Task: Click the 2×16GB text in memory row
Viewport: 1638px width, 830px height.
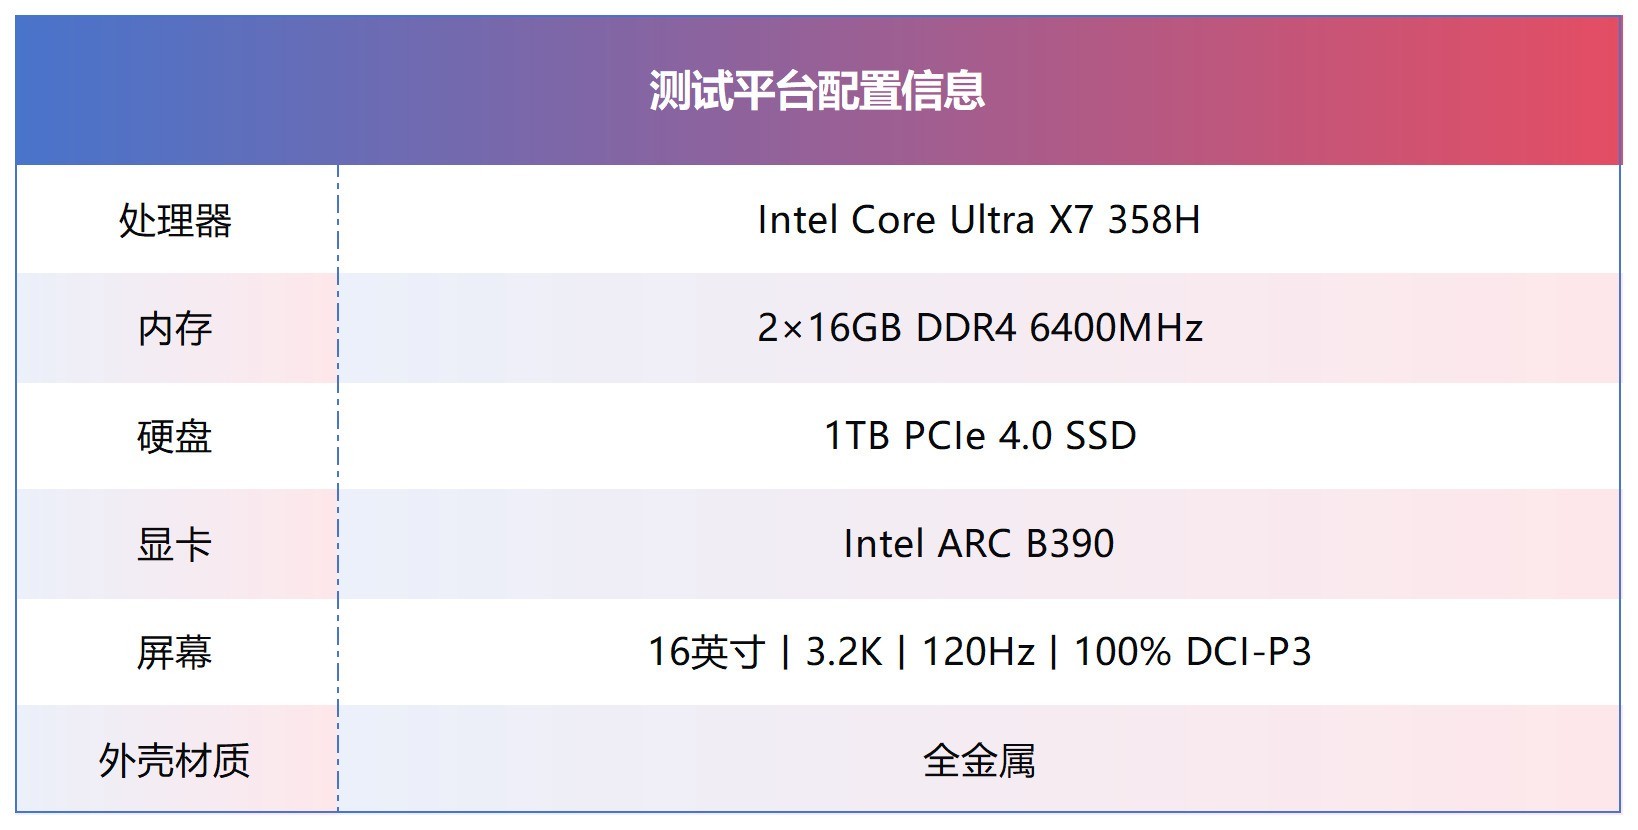Action: (829, 328)
